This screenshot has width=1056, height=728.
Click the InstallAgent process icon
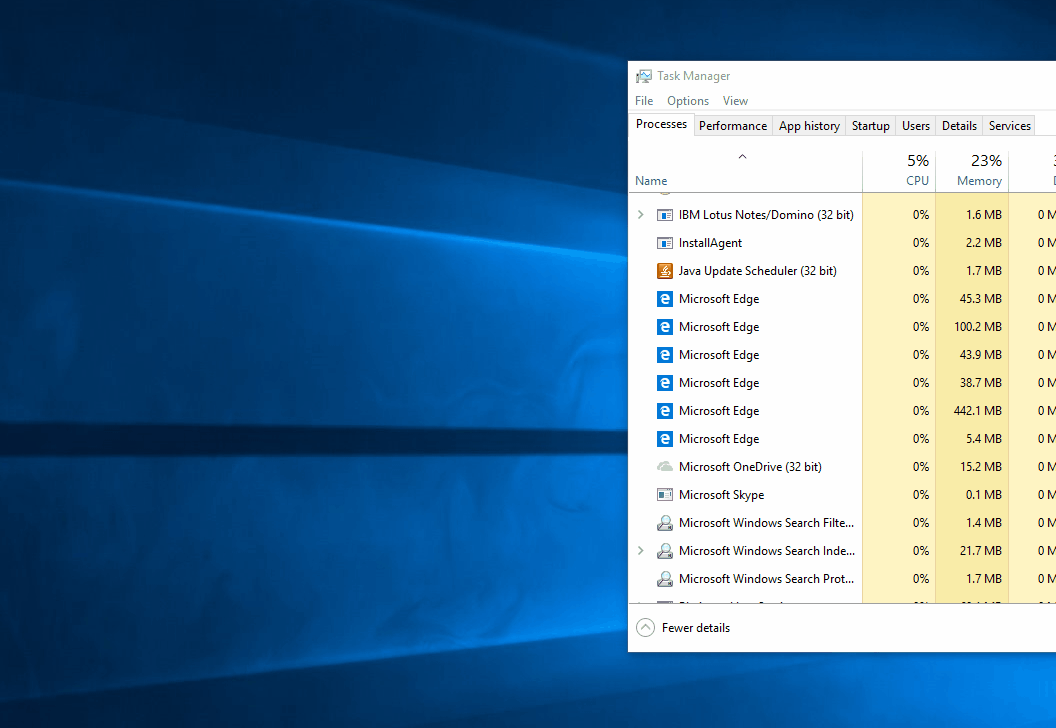click(665, 243)
